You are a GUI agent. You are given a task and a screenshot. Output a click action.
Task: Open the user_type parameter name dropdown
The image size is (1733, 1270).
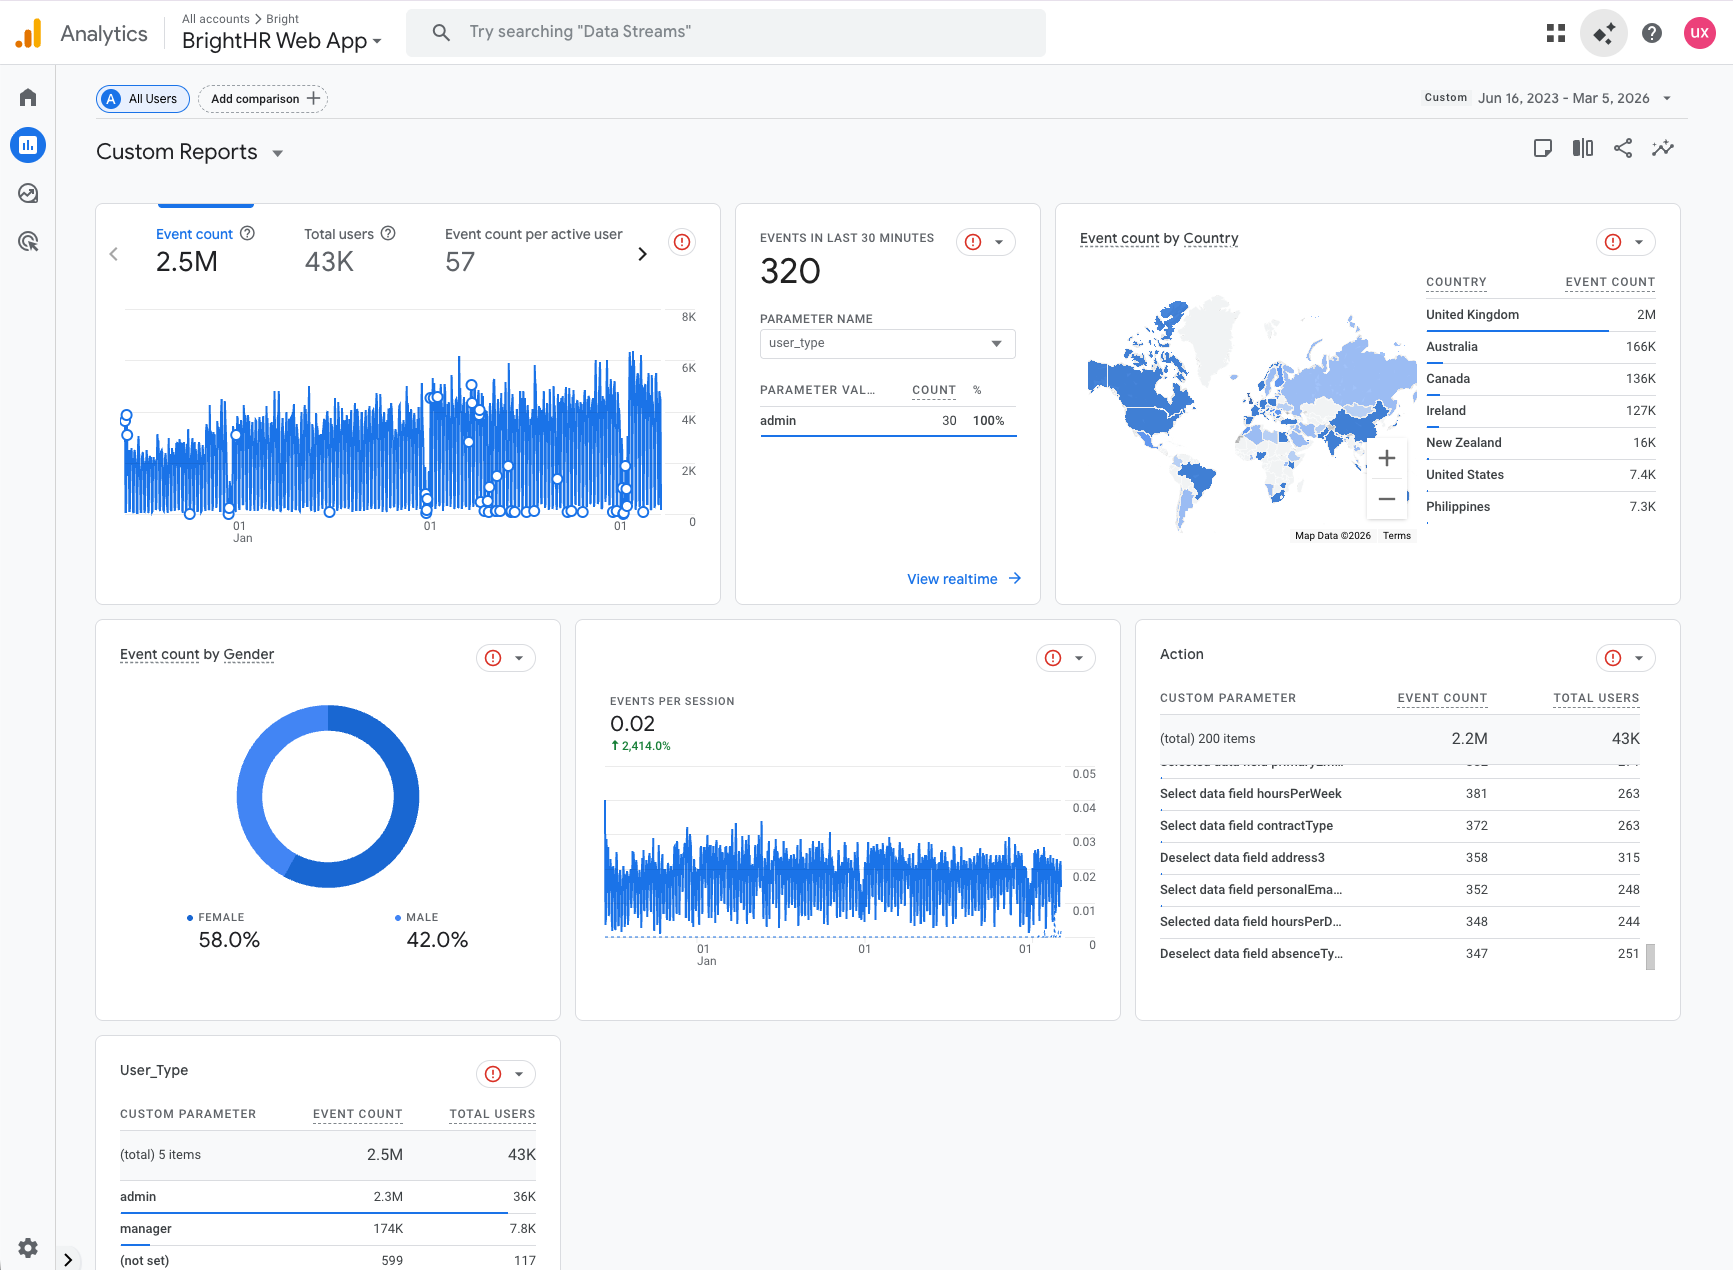[x=888, y=343]
